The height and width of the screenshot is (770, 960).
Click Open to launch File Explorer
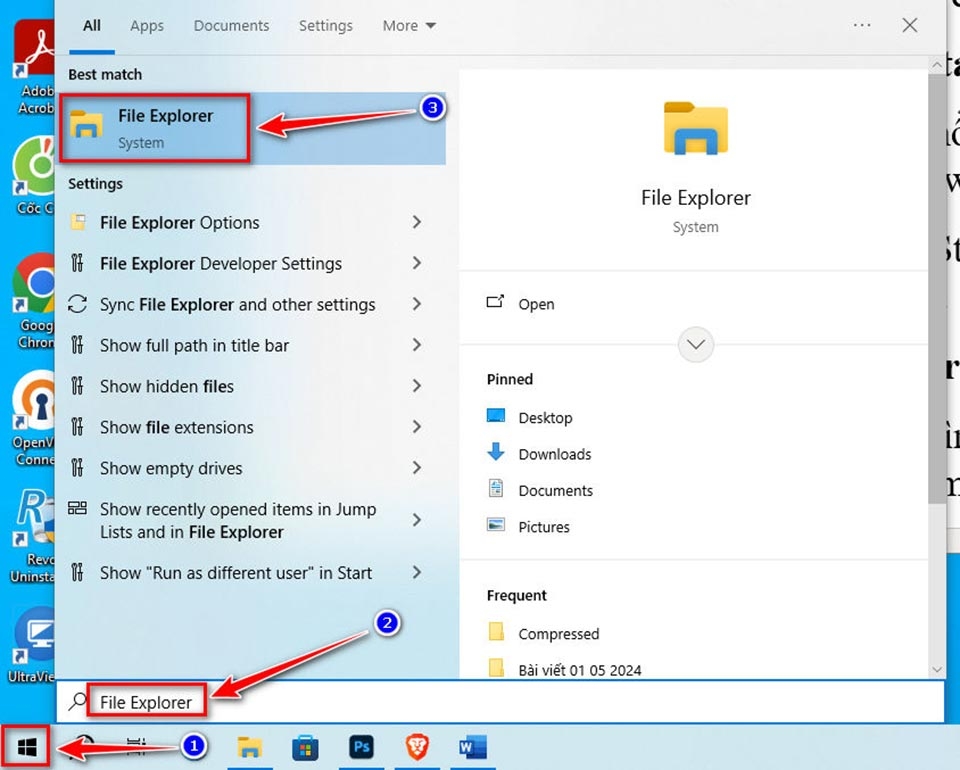click(536, 304)
